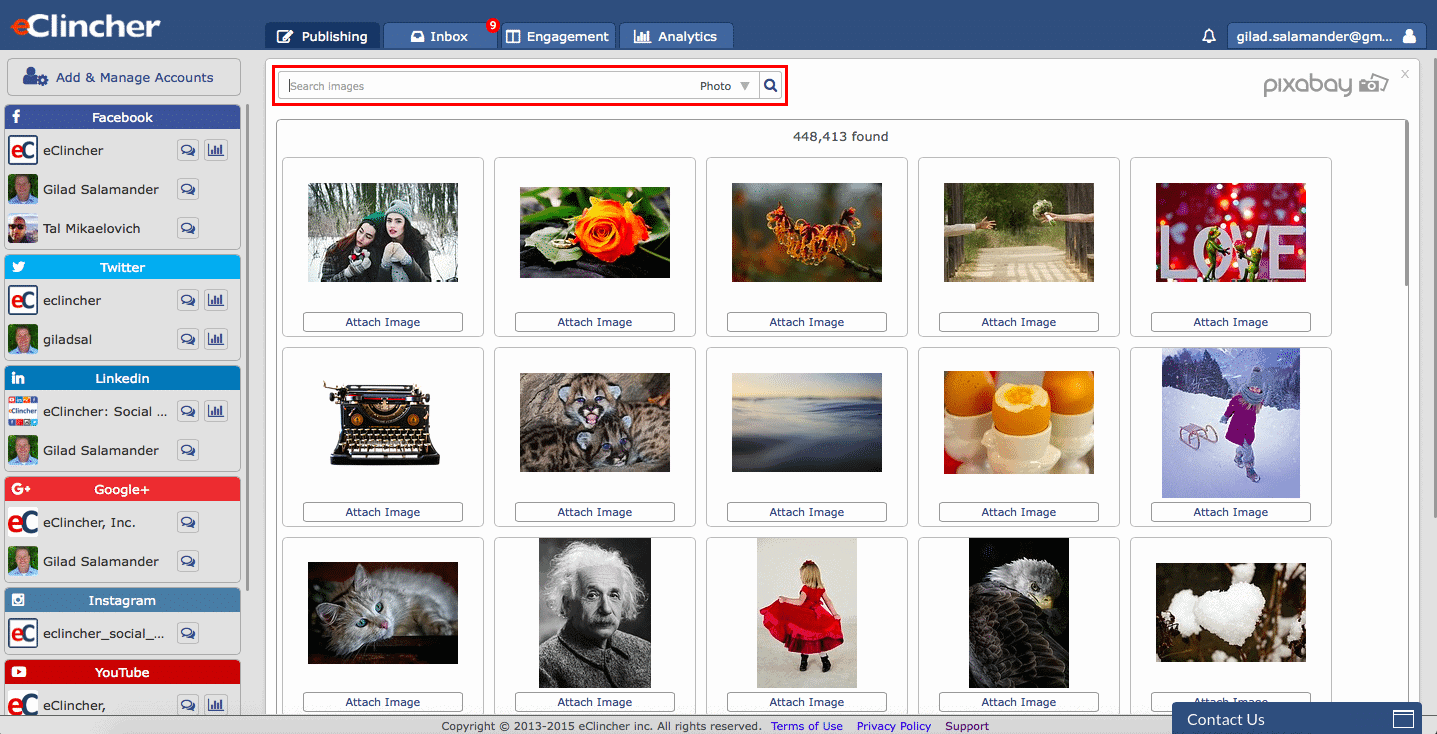Screen dimensions: 1437x734
Task: Open the notifications bell
Action: 1209,36
